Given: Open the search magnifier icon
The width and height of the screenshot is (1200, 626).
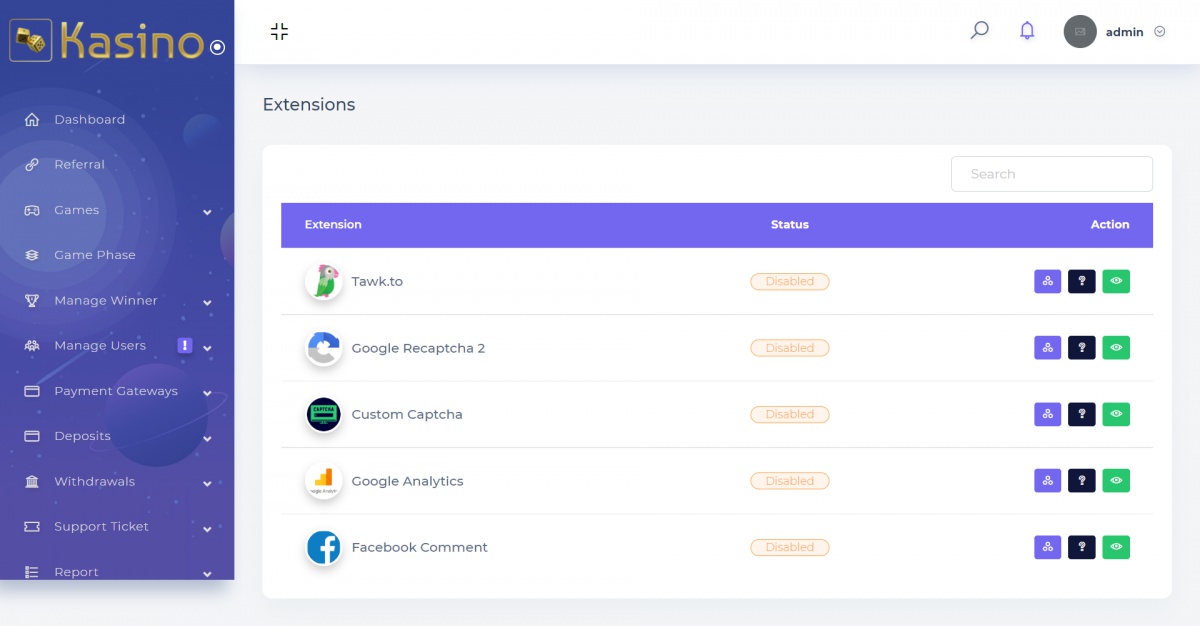Looking at the screenshot, I should pos(979,31).
